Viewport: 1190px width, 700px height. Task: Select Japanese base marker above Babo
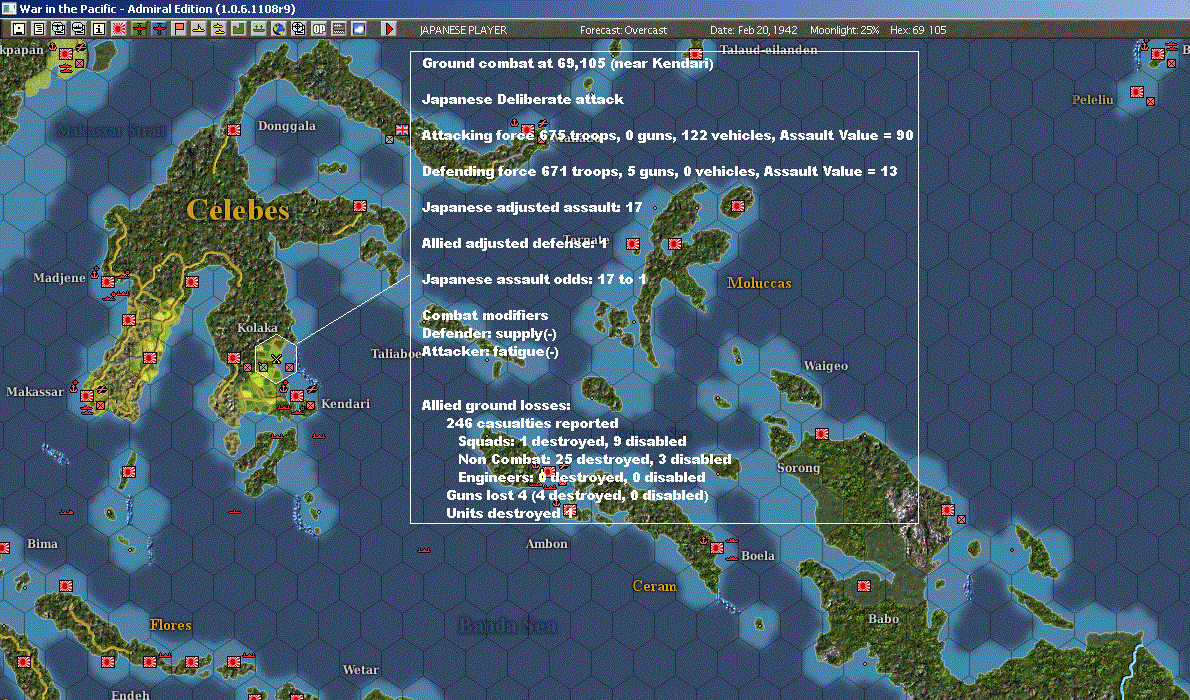864,585
